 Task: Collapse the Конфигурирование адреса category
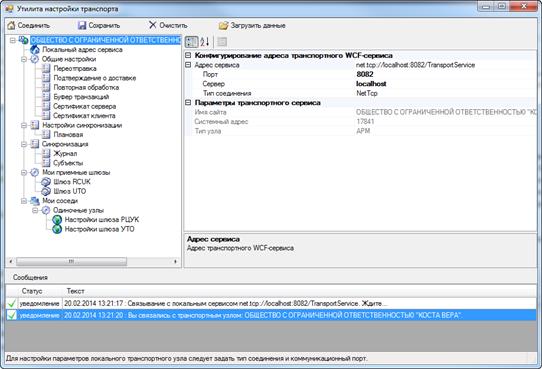pos(188,55)
